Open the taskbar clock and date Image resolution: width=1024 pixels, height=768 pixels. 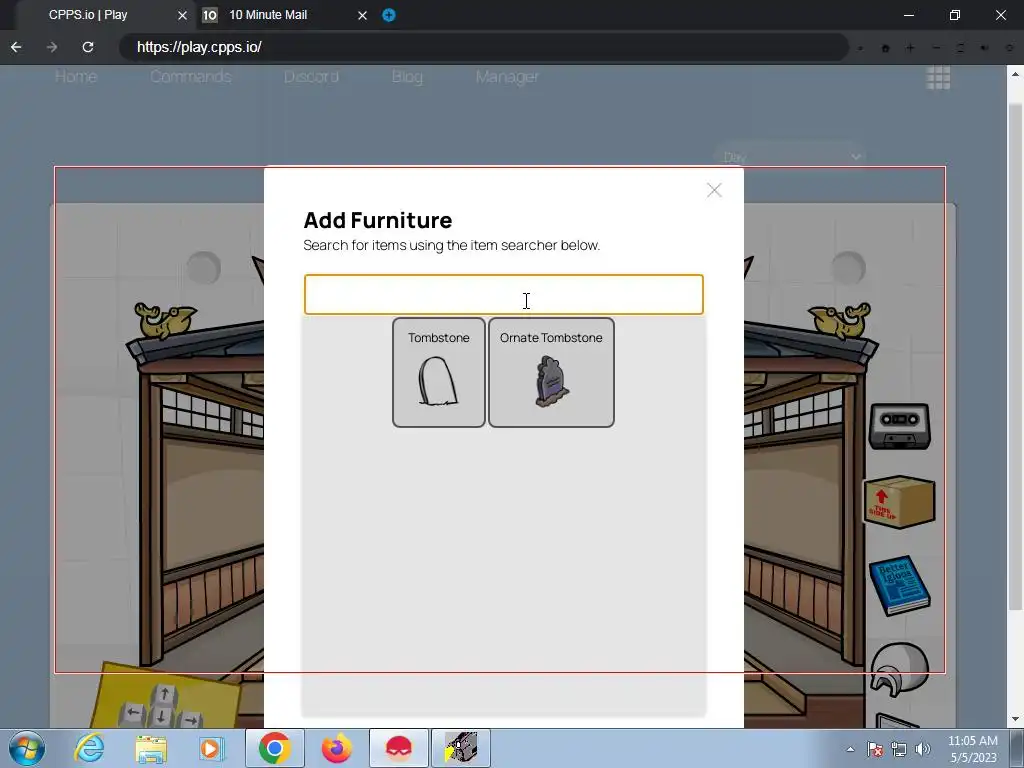(973, 749)
